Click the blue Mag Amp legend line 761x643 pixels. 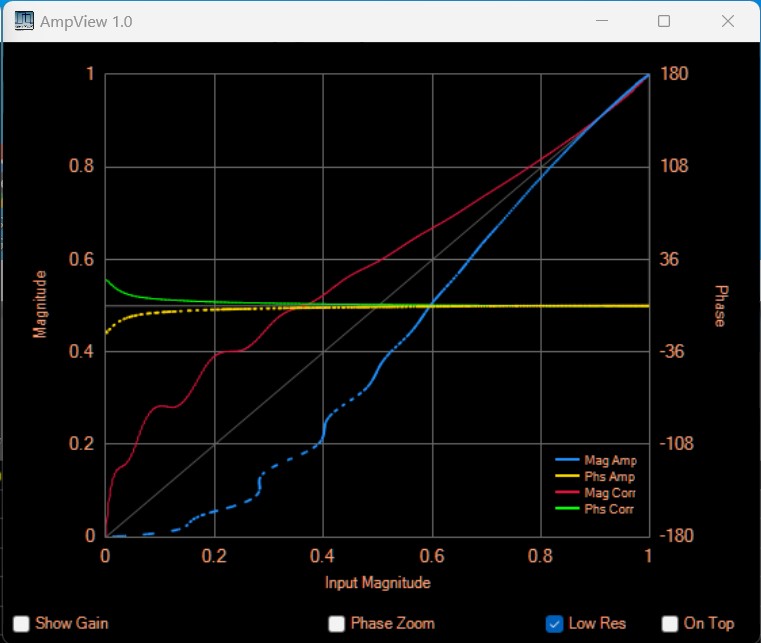pos(567,461)
